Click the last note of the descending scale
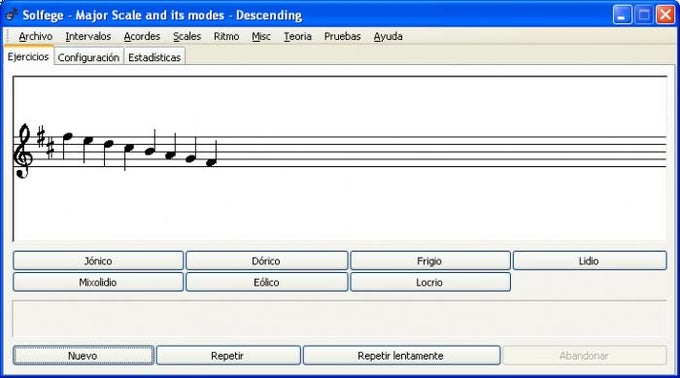The width and height of the screenshot is (680, 378). click(x=211, y=163)
